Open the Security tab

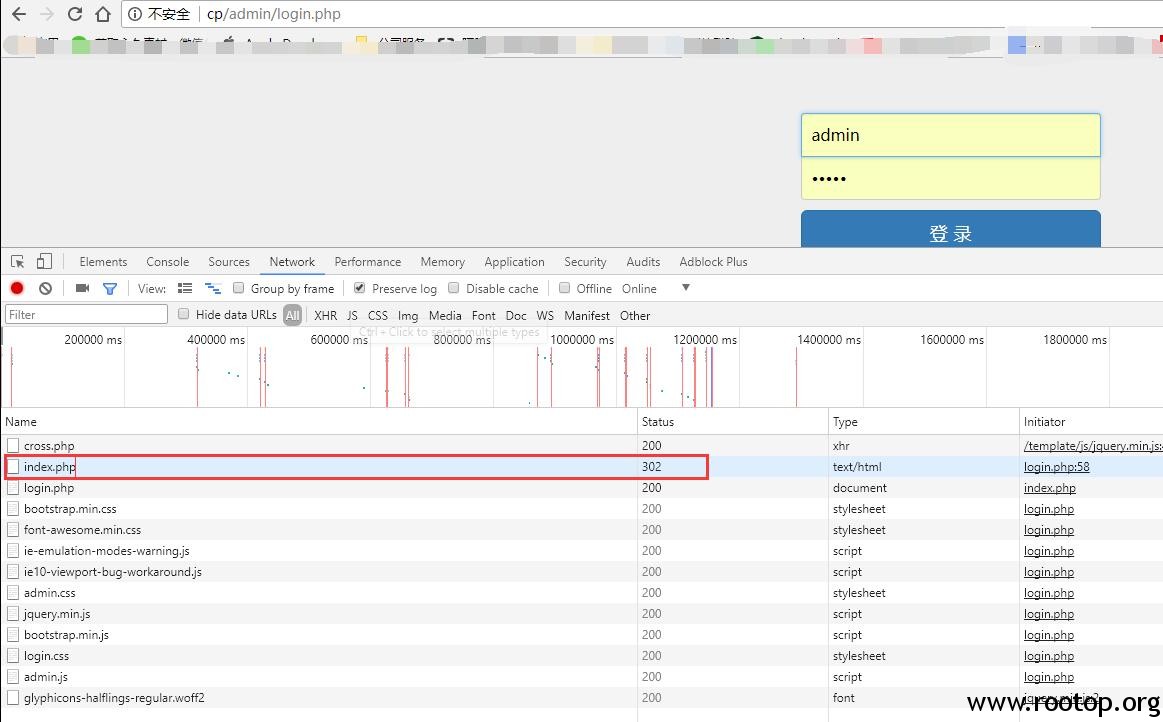(585, 262)
